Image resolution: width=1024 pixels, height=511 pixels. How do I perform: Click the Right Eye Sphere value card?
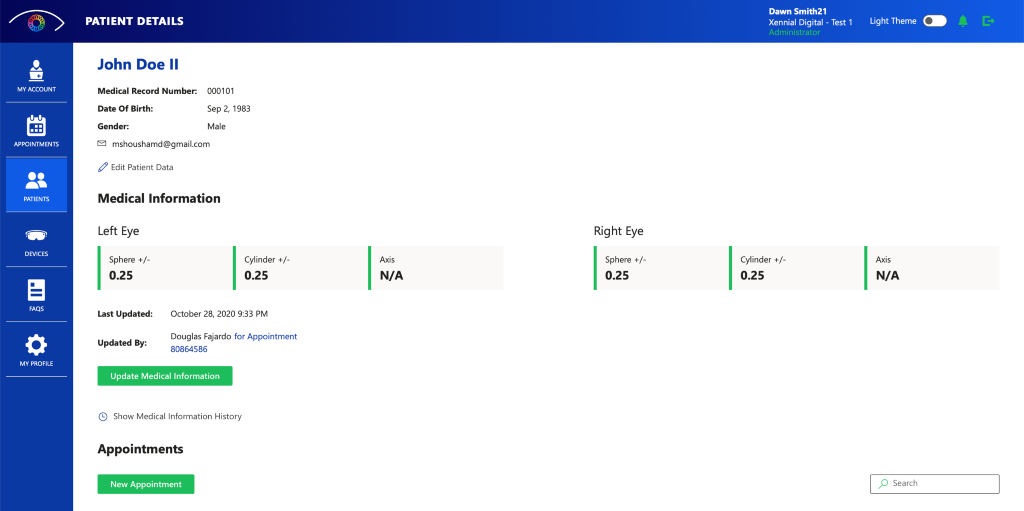pyautogui.click(x=661, y=268)
